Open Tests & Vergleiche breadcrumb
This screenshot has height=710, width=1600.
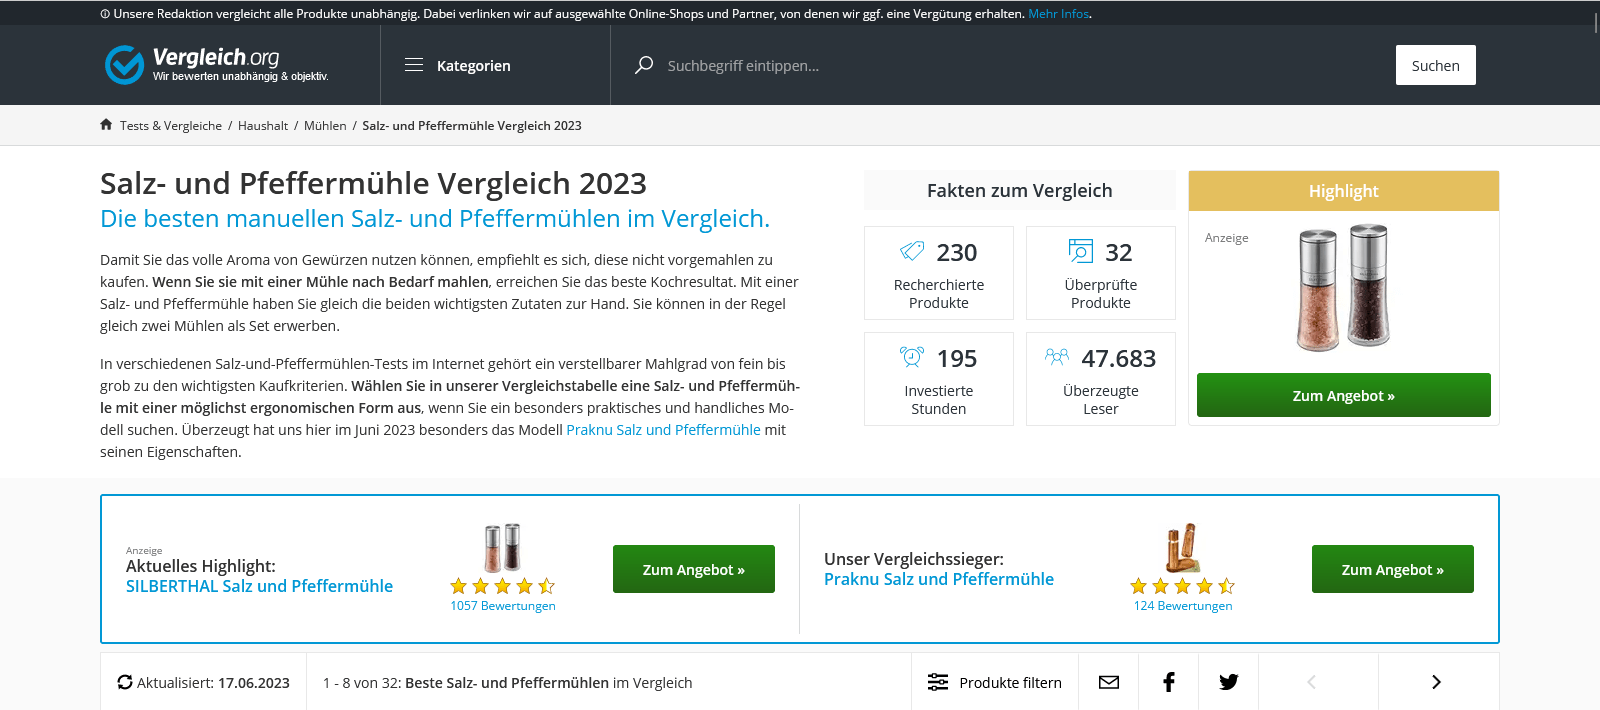(x=171, y=126)
